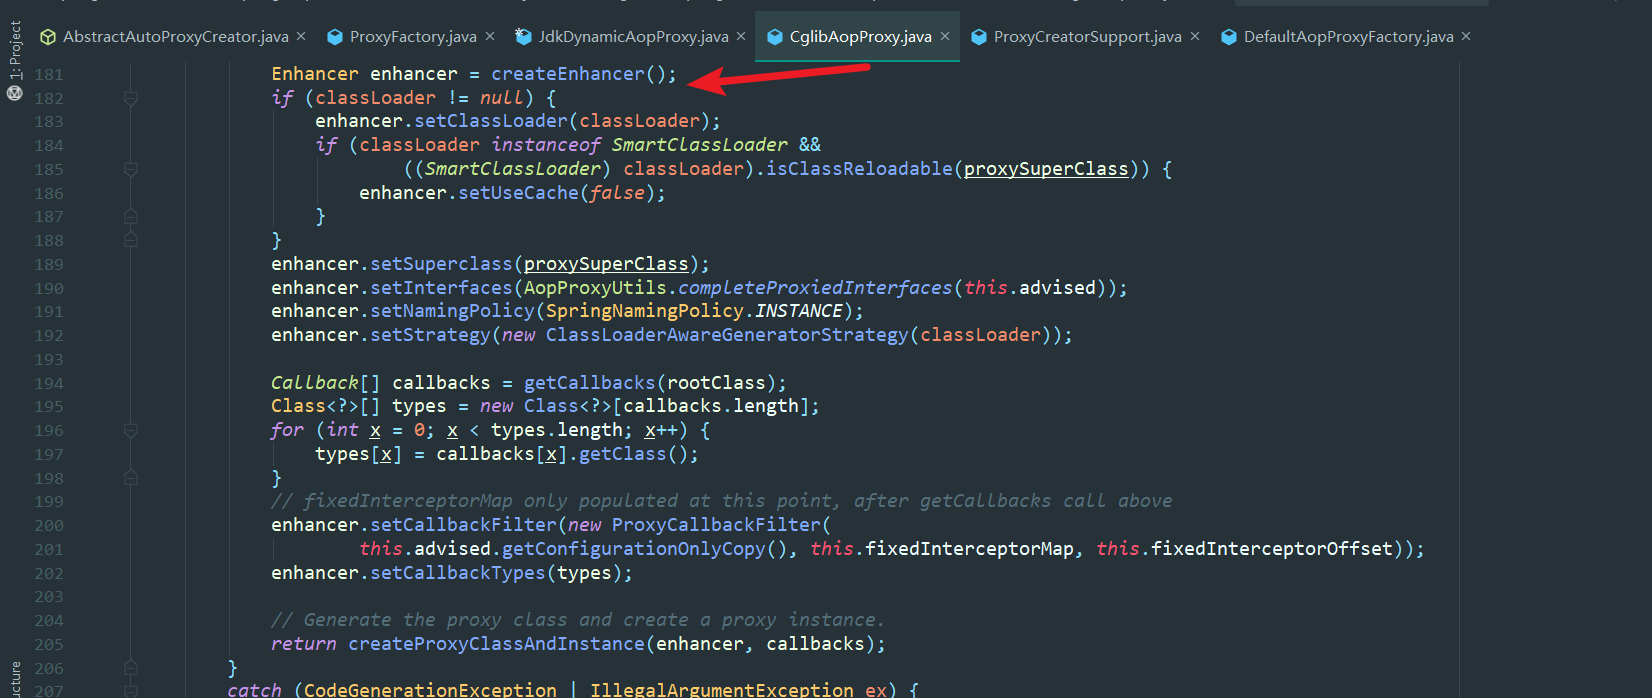The width and height of the screenshot is (1652, 698).
Task: Click setSuperclass on line 189
Action: 441,264
